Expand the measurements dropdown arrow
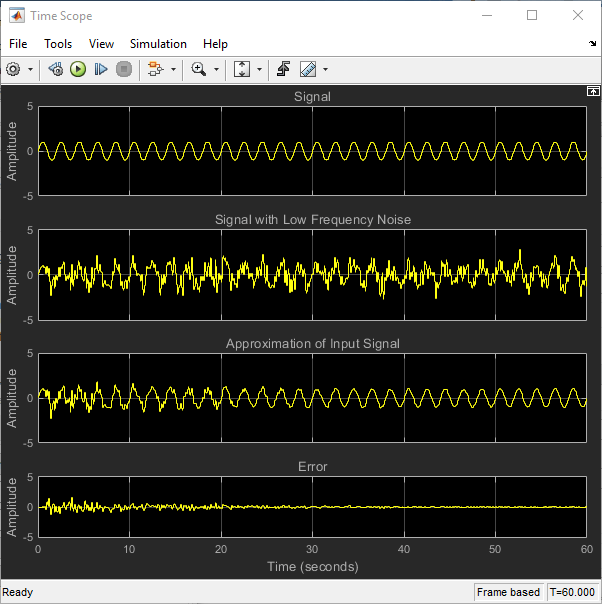The height and width of the screenshot is (604, 602). pos(325,70)
